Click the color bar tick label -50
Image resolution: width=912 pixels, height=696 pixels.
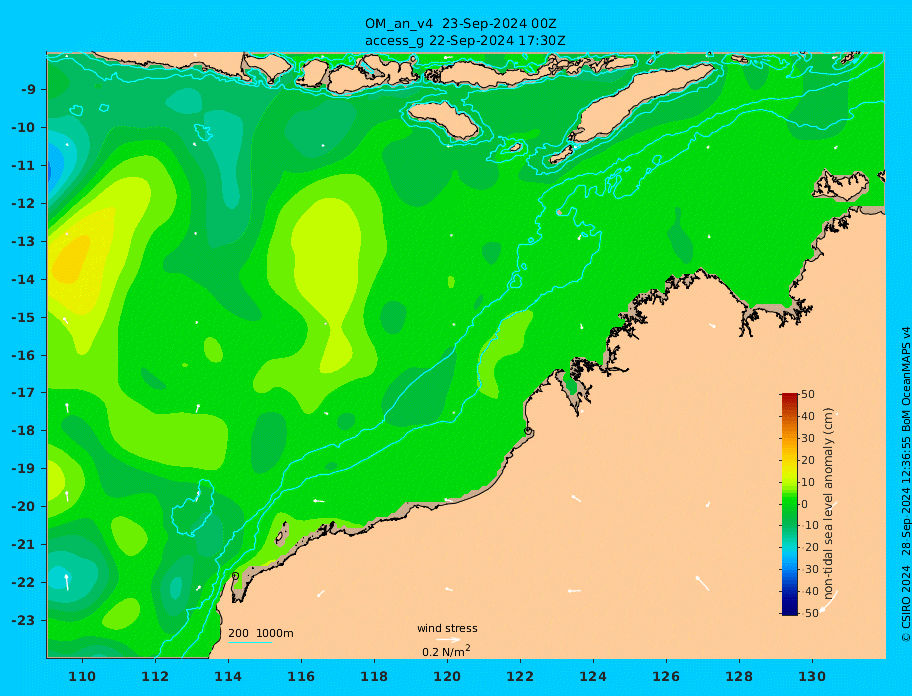point(809,613)
